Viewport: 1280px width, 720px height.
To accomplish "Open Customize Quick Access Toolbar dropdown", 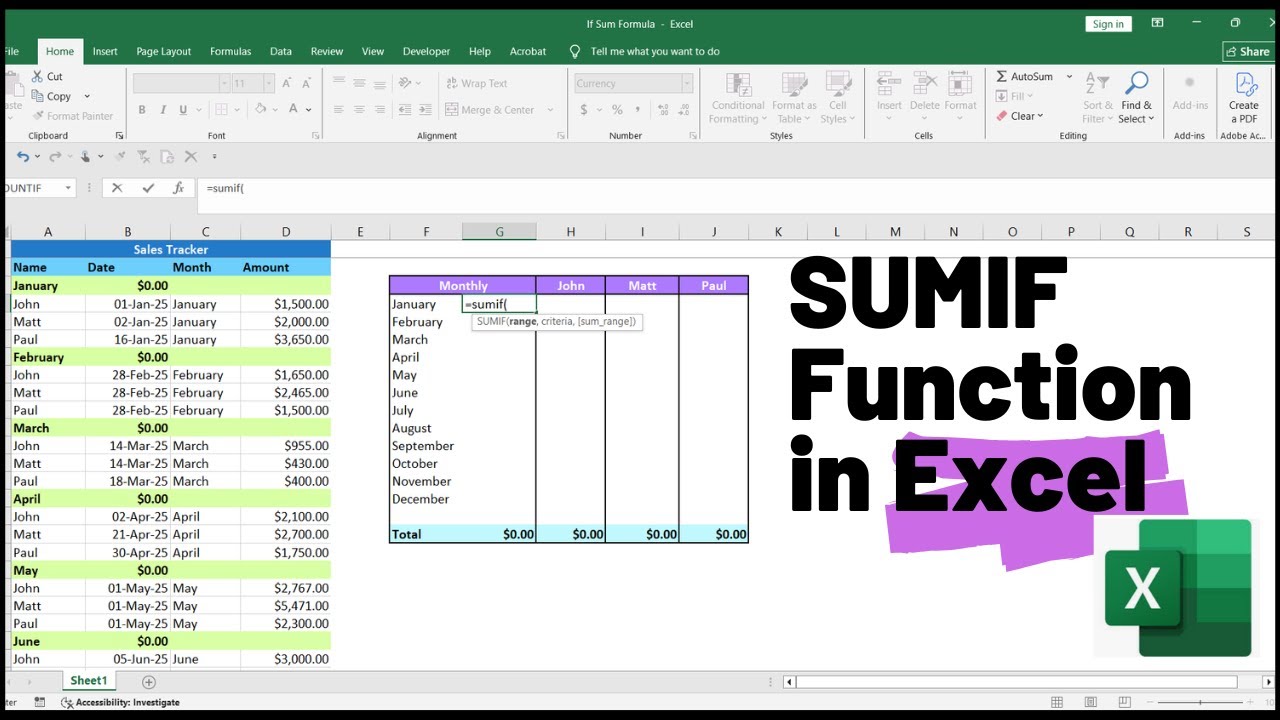I will [x=214, y=157].
